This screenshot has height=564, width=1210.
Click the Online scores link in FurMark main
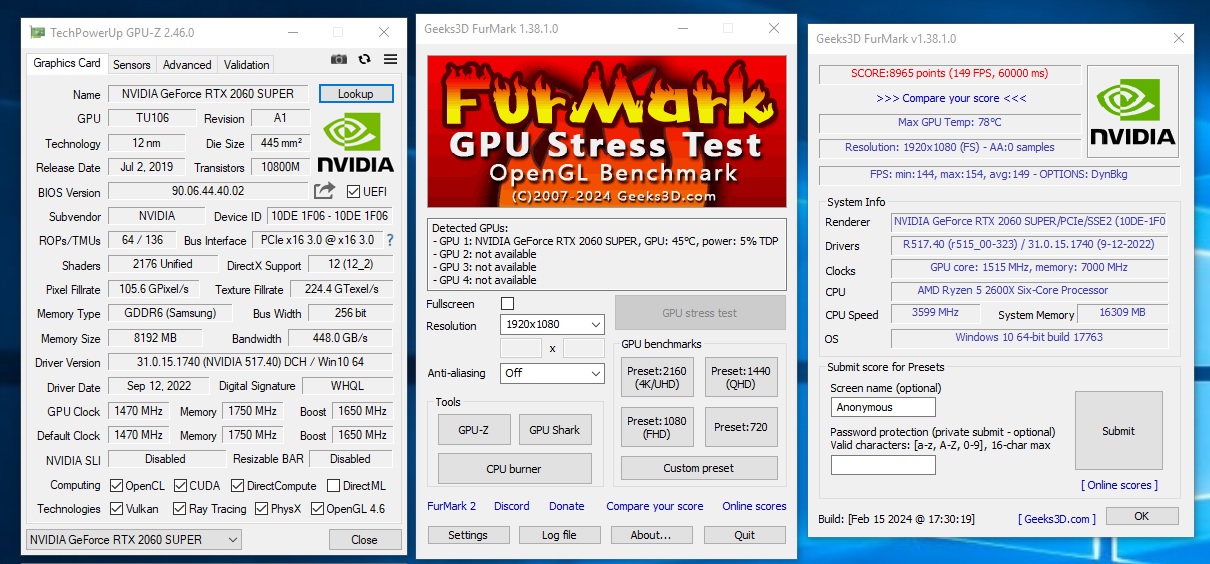click(755, 506)
